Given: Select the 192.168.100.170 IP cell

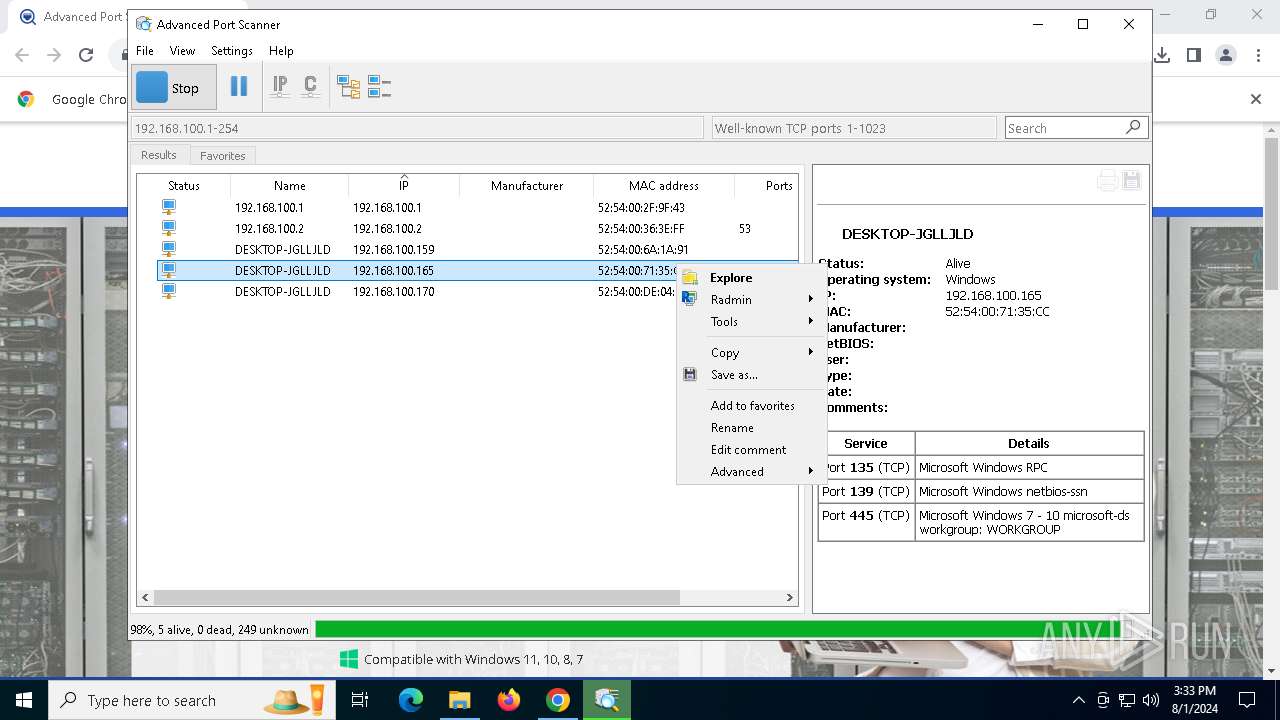Looking at the screenshot, I should pyautogui.click(x=393, y=291).
